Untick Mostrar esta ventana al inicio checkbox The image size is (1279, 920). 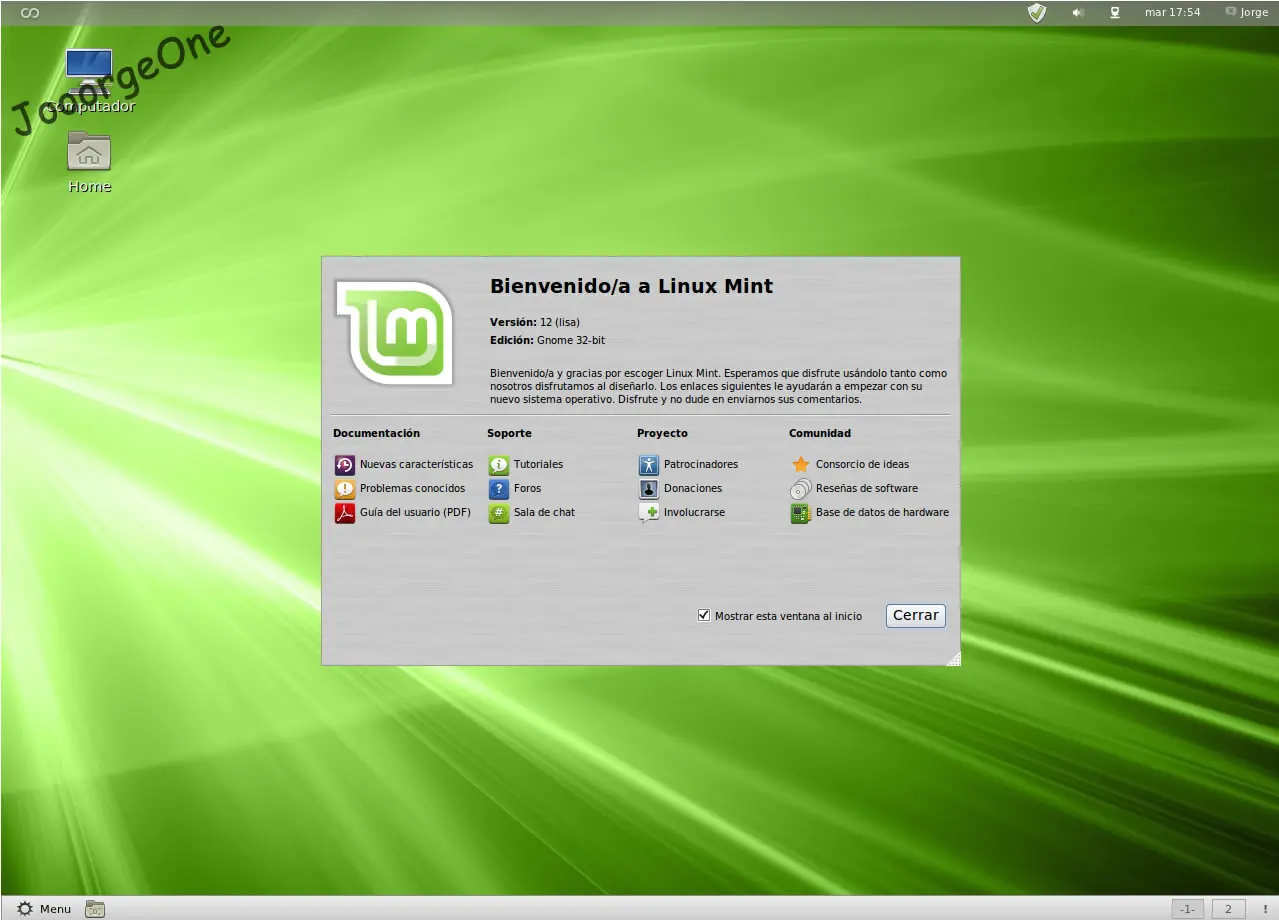(x=704, y=615)
